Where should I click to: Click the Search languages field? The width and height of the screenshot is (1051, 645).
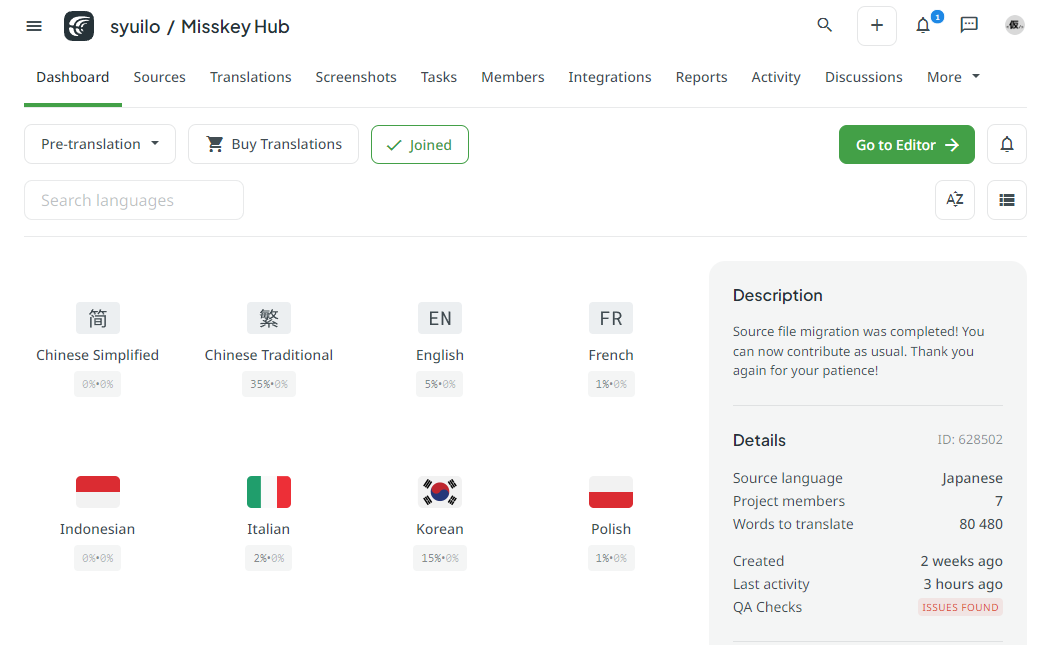click(134, 200)
